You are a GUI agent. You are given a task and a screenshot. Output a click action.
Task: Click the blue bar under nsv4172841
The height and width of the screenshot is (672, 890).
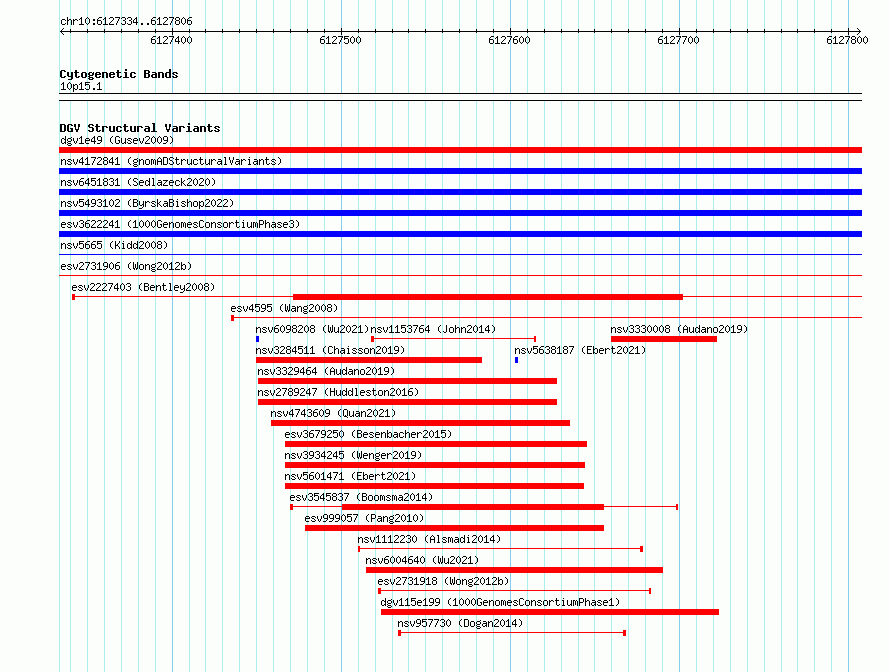pyautogui.click(x=460, y=171)
